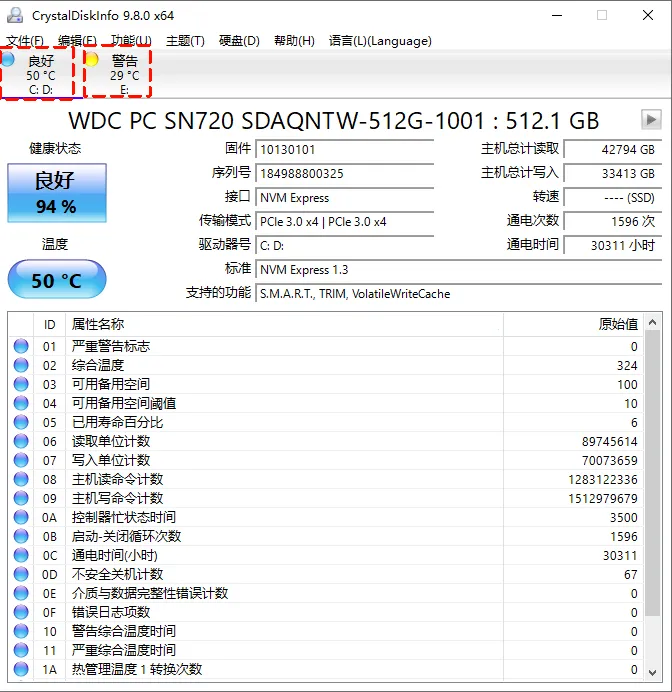Click status icon for 08 主机读命令计数 row

tap(21, 479)
